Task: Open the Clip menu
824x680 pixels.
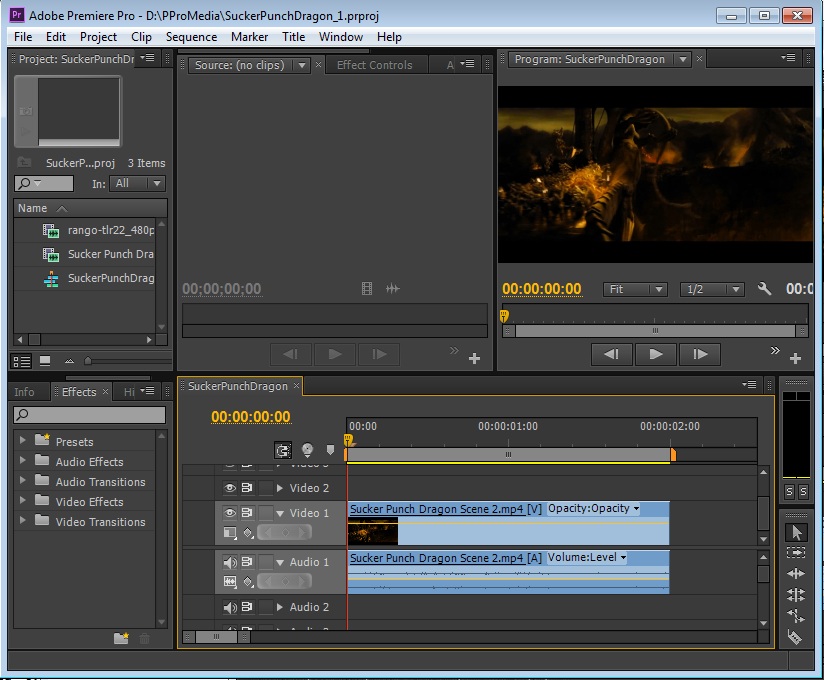Action: [x=141, y=37]
